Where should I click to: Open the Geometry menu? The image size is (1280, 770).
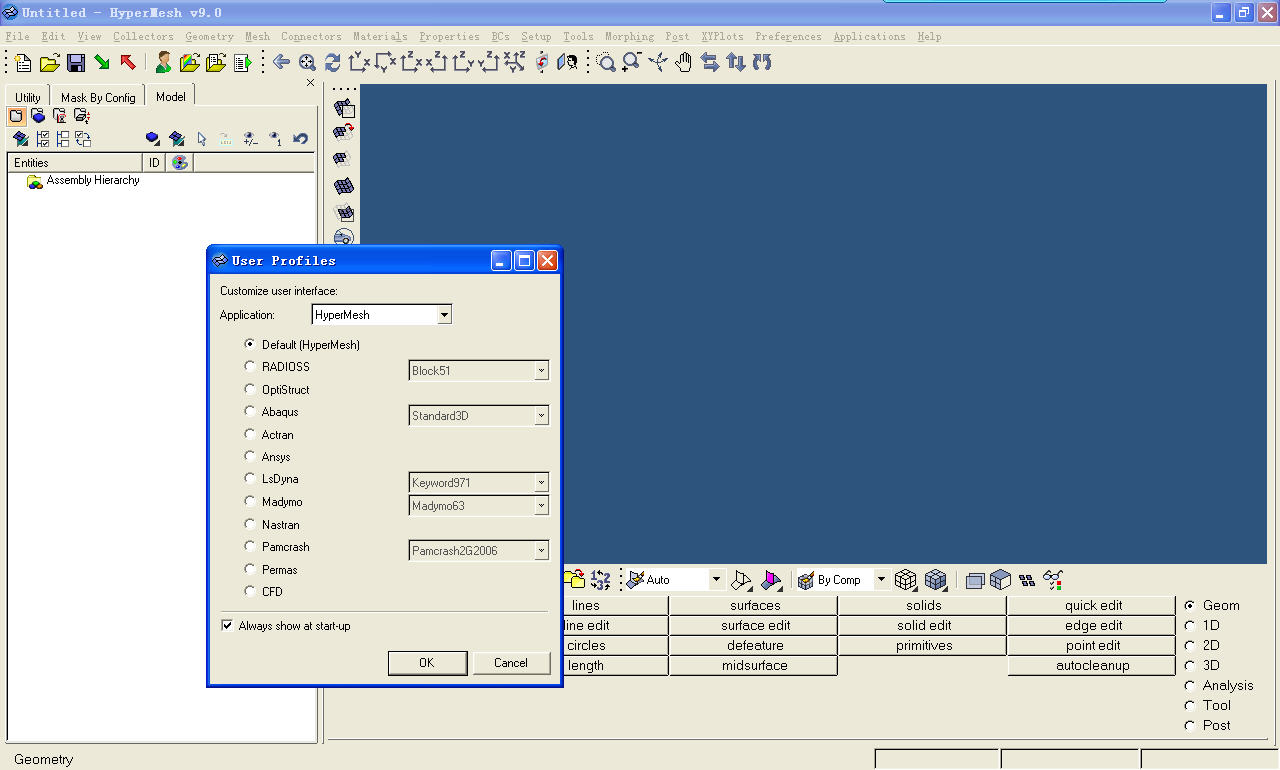coord(209,37)
